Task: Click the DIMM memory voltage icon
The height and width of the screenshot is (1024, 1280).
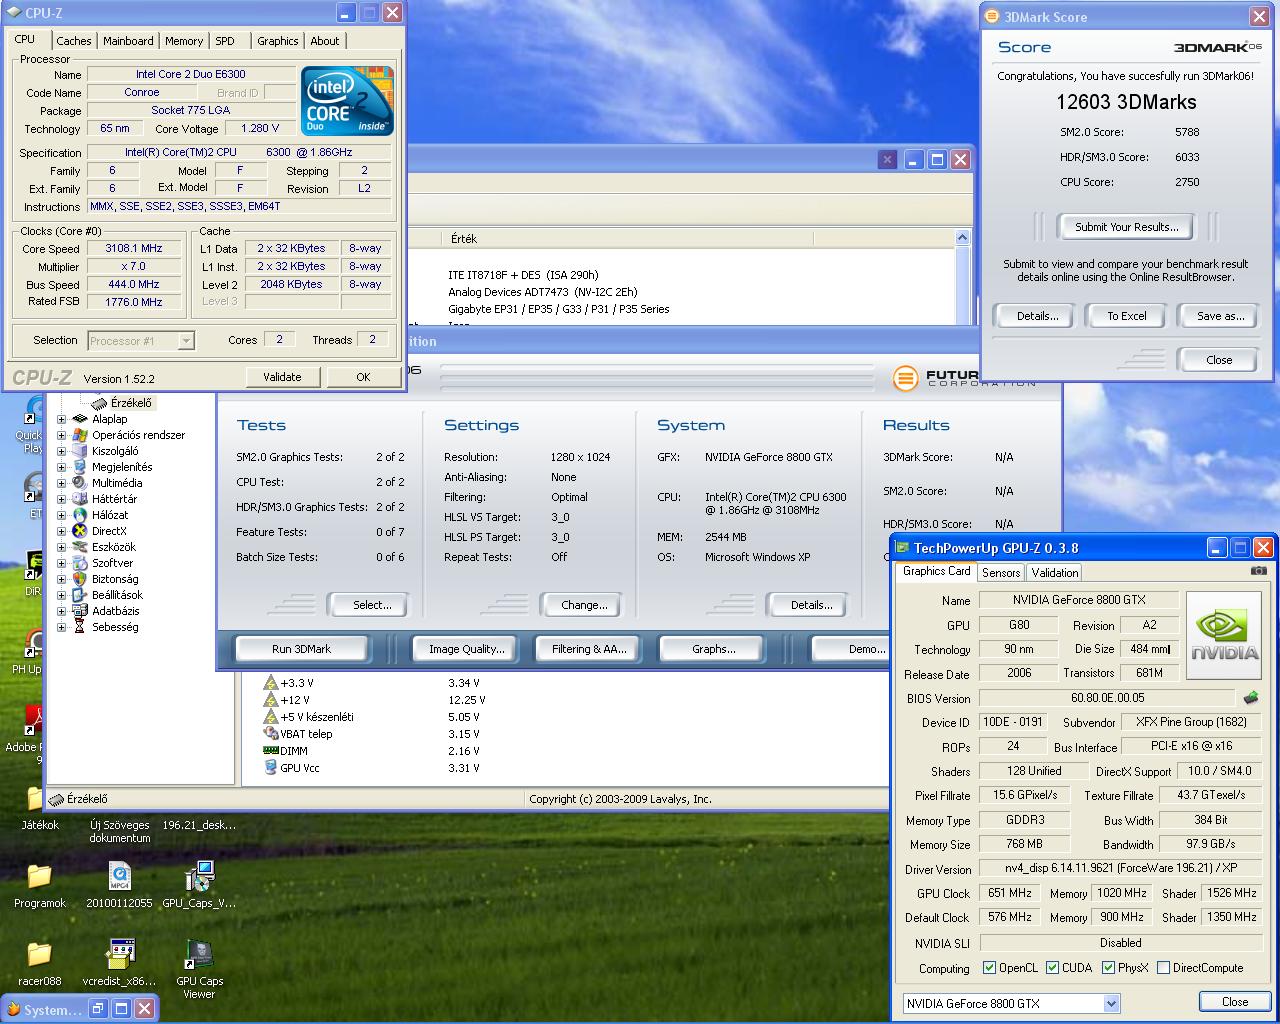Action: (x=270, y=751)
